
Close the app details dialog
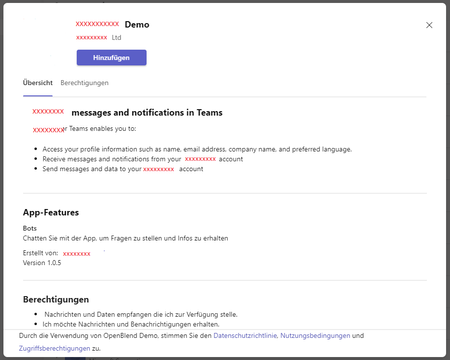coord(429,25)
